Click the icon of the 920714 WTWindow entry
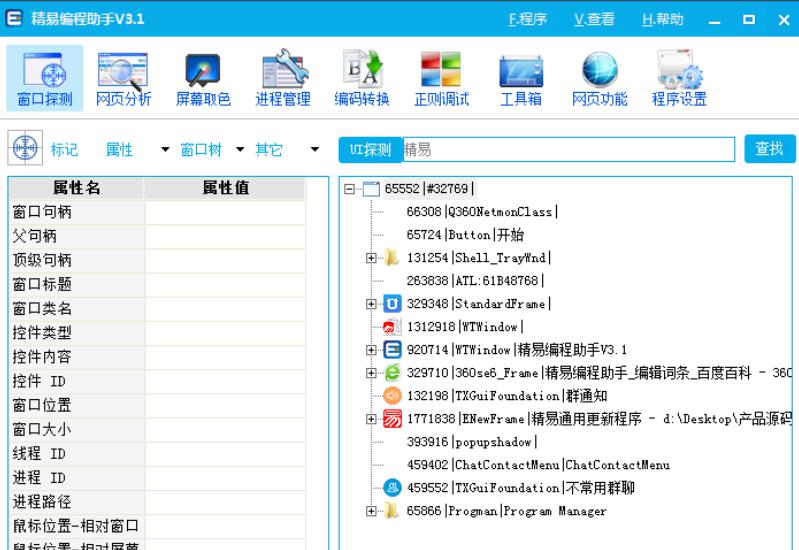799x550 pixels. pos(392,350)
